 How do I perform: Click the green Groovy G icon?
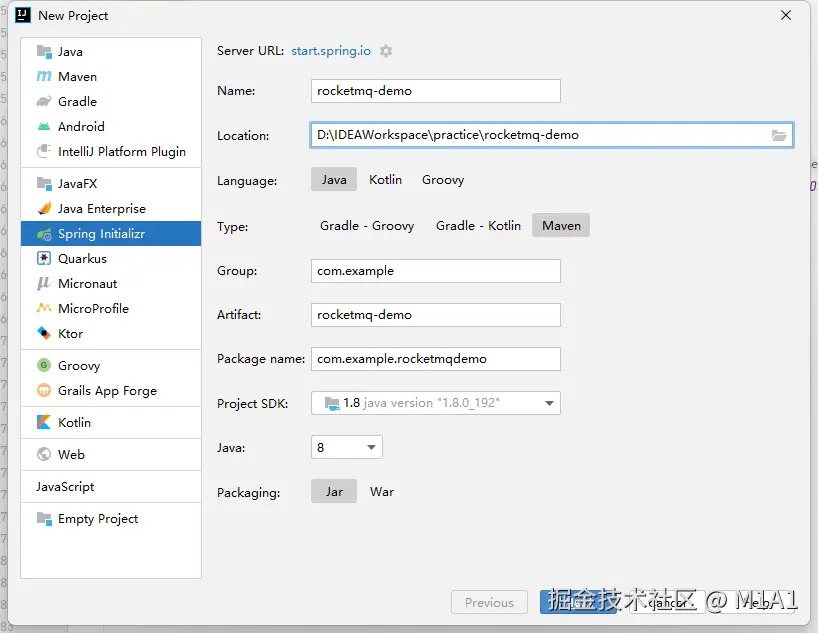click(44, 365)
